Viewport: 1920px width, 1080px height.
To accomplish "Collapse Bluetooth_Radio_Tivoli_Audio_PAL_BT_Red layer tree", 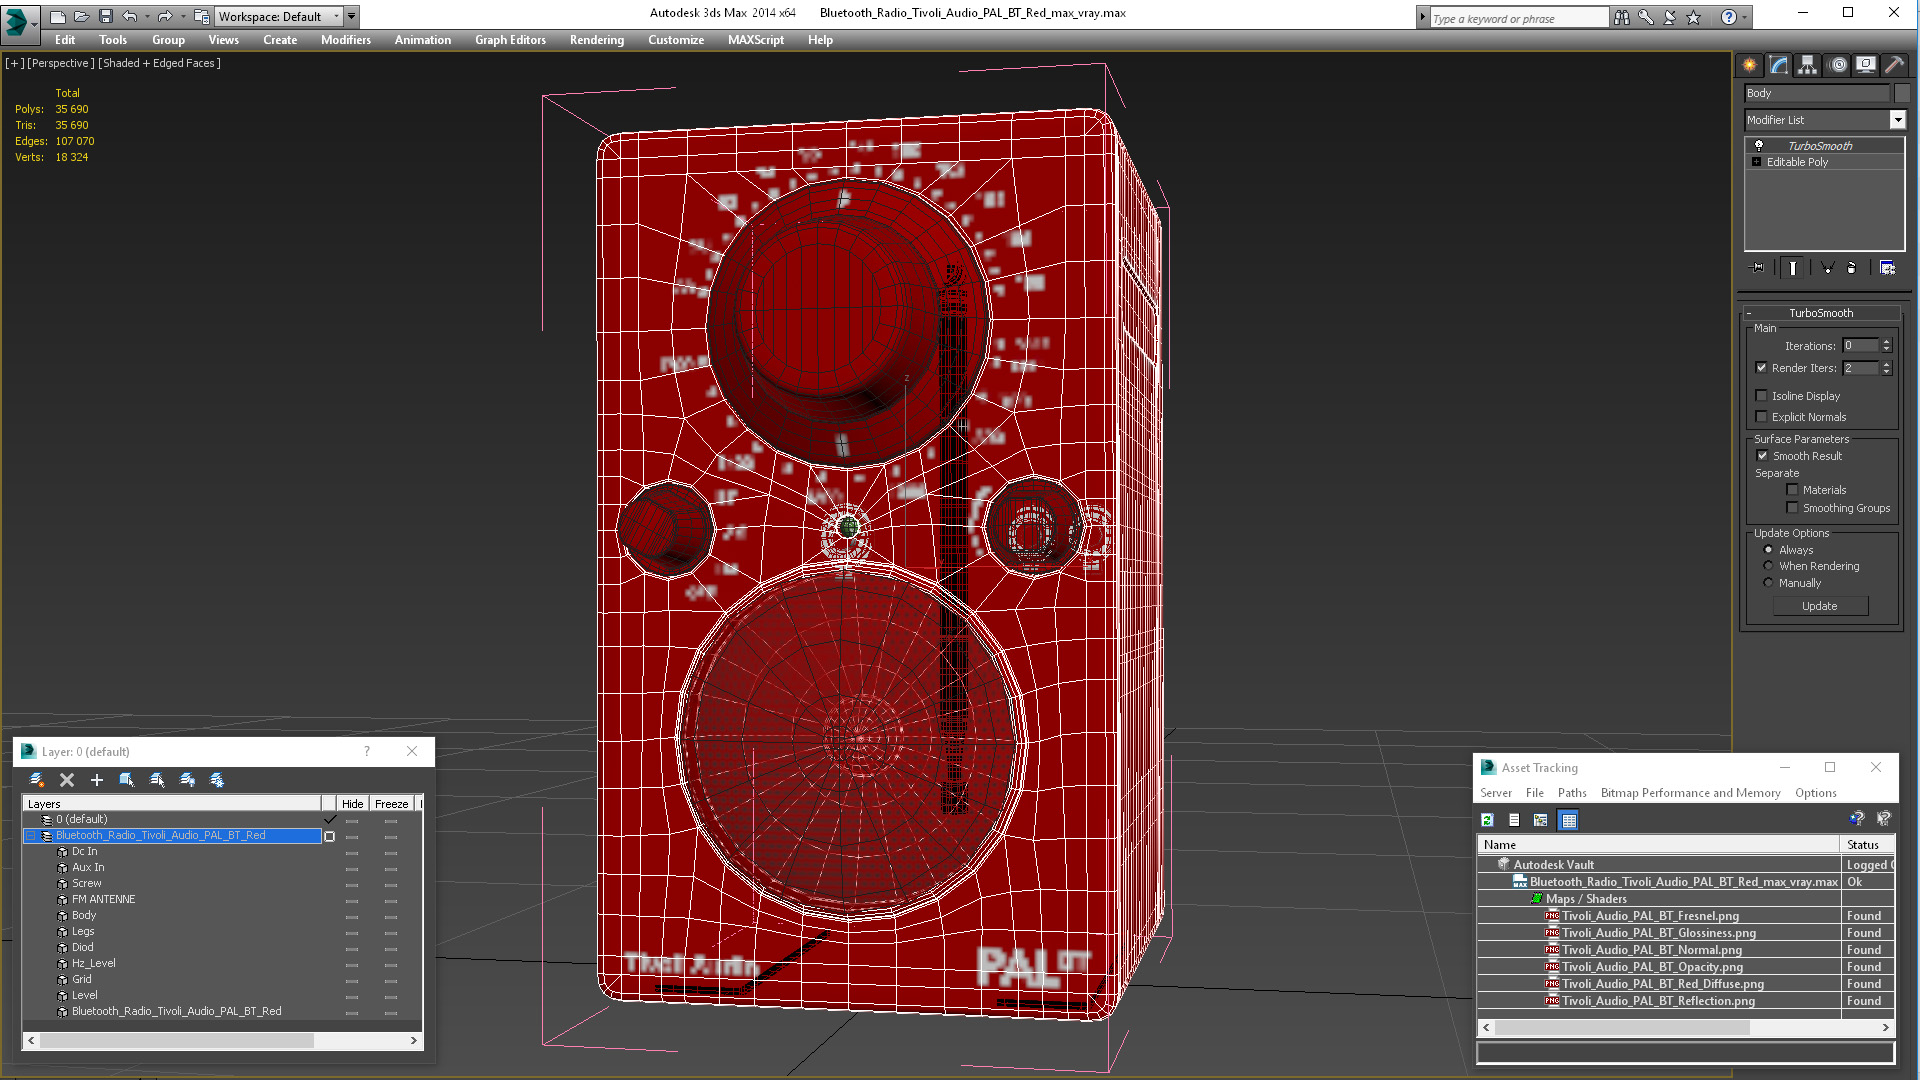I will tap(30, 836).
